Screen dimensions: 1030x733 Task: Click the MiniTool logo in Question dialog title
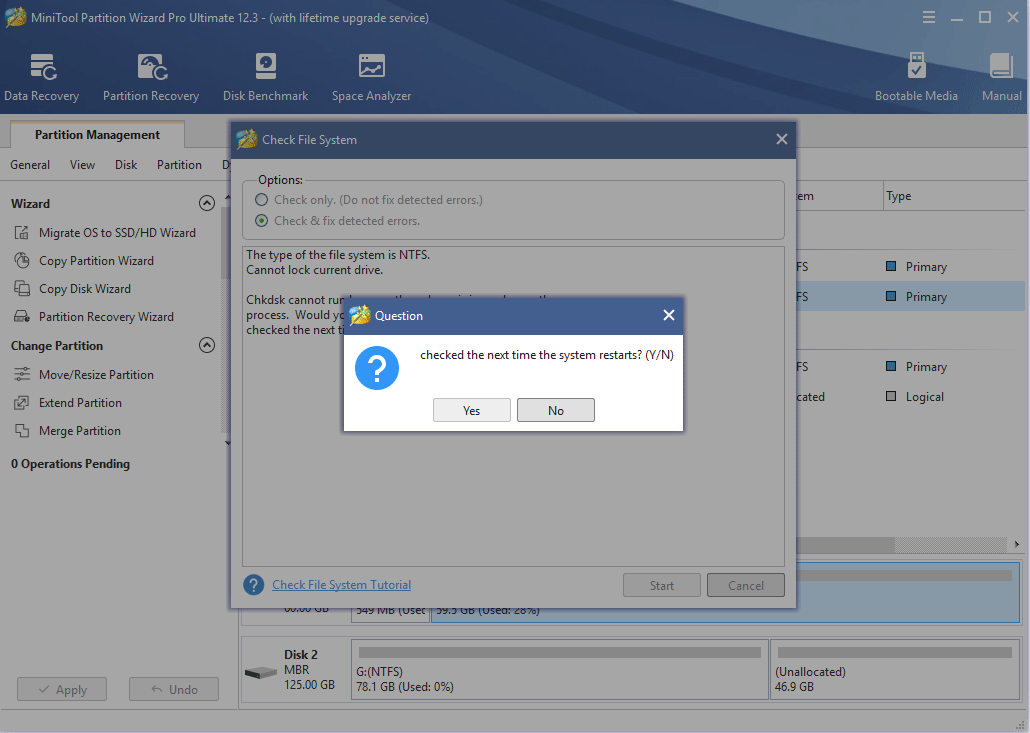360,315
